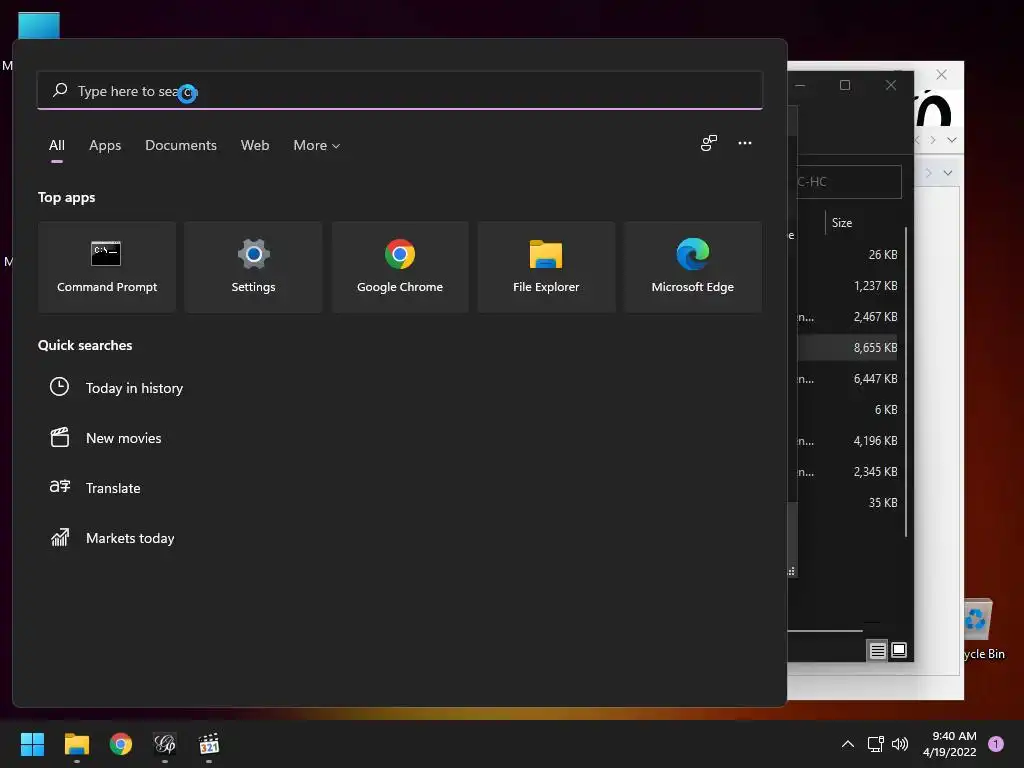The height and width of the screenshot is (768, 1024).
Task: Select the 26 KB file row
Action: click(x=847, y=255)
